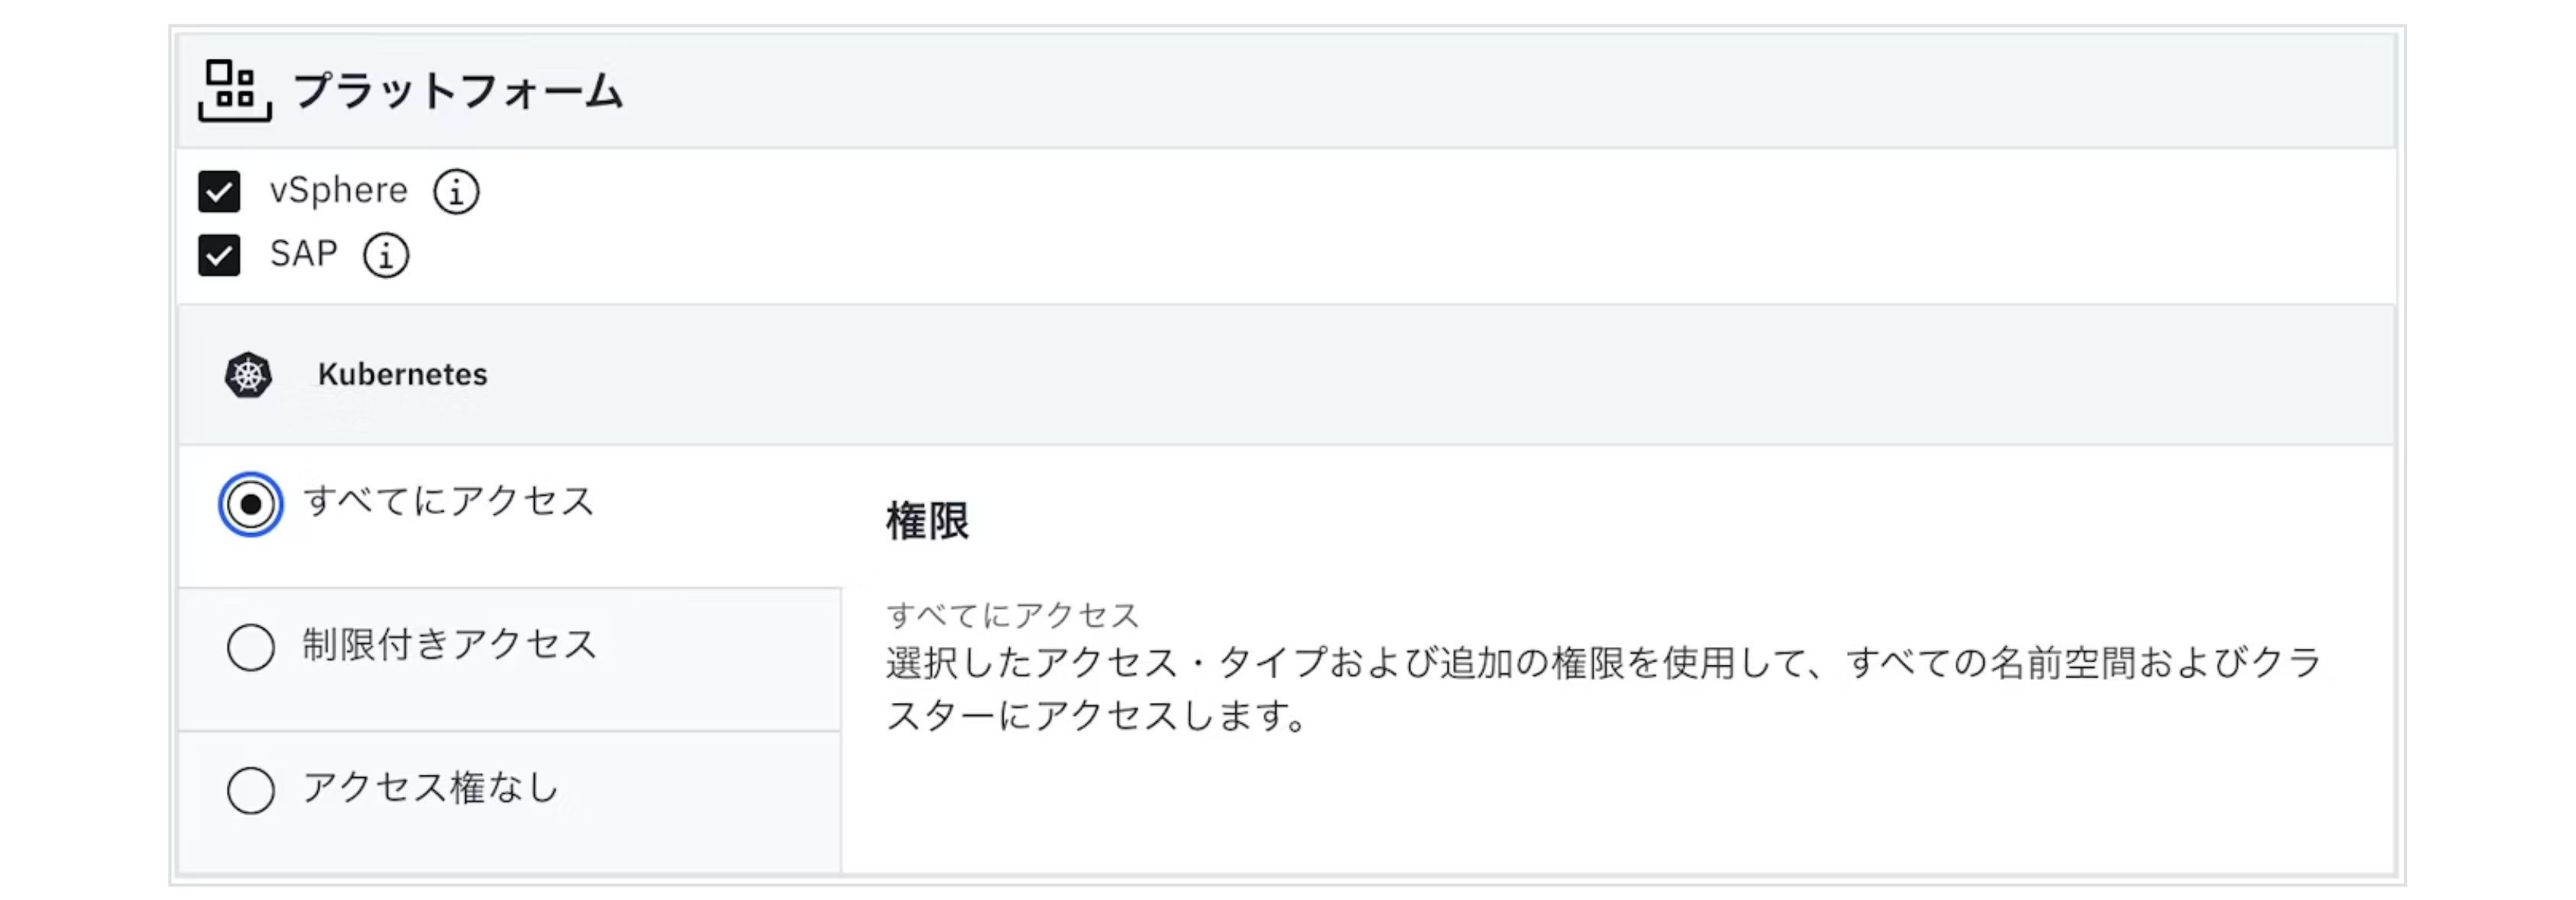Click the 権限 heading
This screenshot has width=2576, height=900.
click(927, 521)
